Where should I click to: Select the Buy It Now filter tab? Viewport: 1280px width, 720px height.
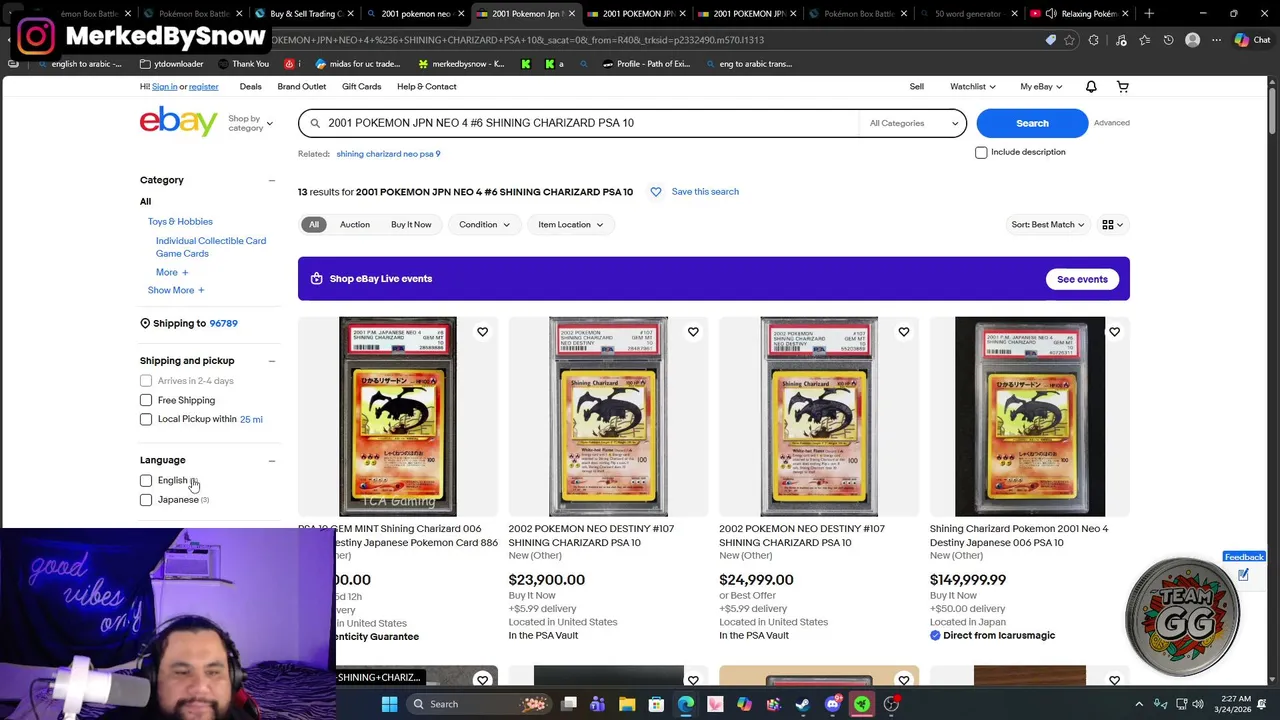coord(411,225)
